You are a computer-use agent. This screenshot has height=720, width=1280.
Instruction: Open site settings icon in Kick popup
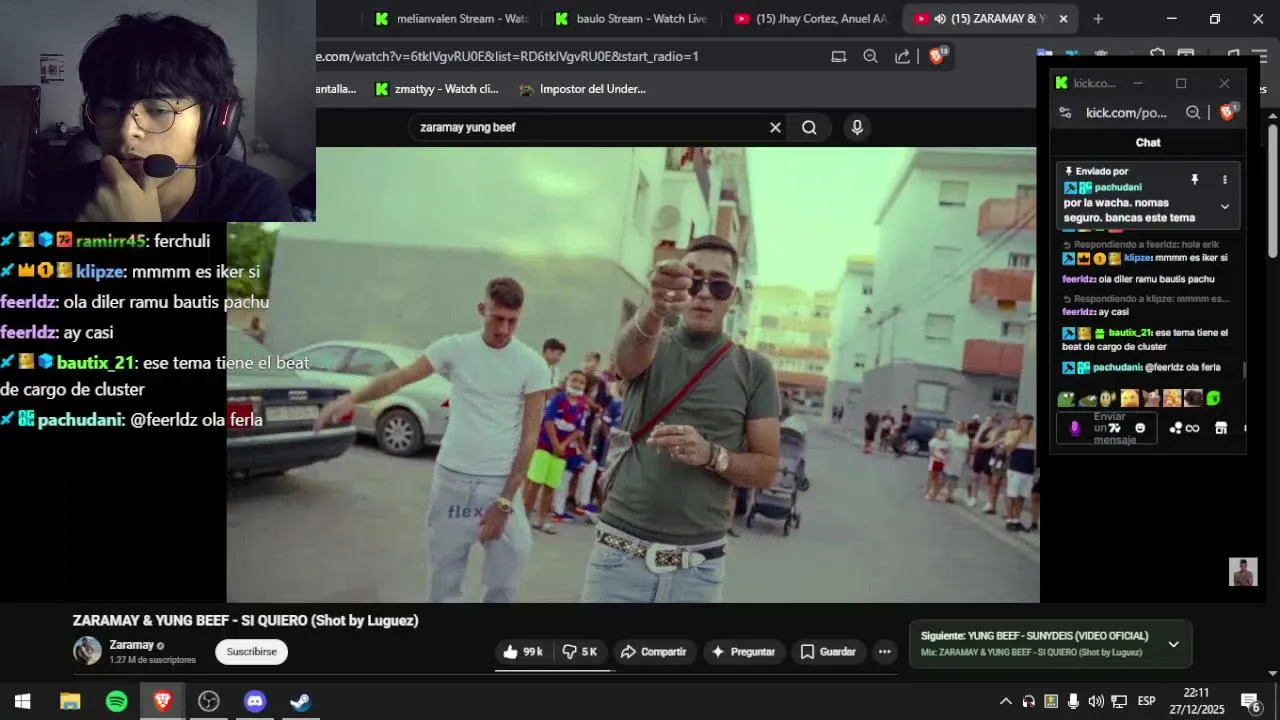pos(1066,113)
